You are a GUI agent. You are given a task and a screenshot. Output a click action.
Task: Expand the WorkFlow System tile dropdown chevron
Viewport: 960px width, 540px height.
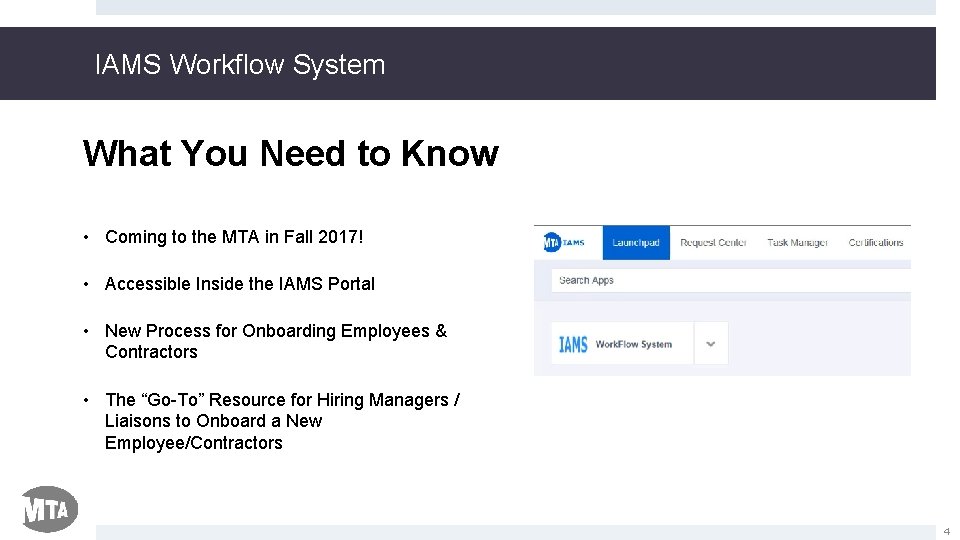(711, 343)
